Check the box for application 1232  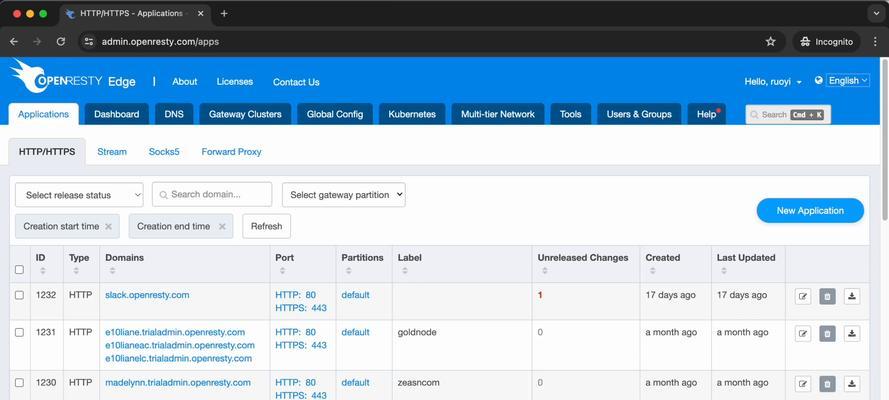click(19, 295)
